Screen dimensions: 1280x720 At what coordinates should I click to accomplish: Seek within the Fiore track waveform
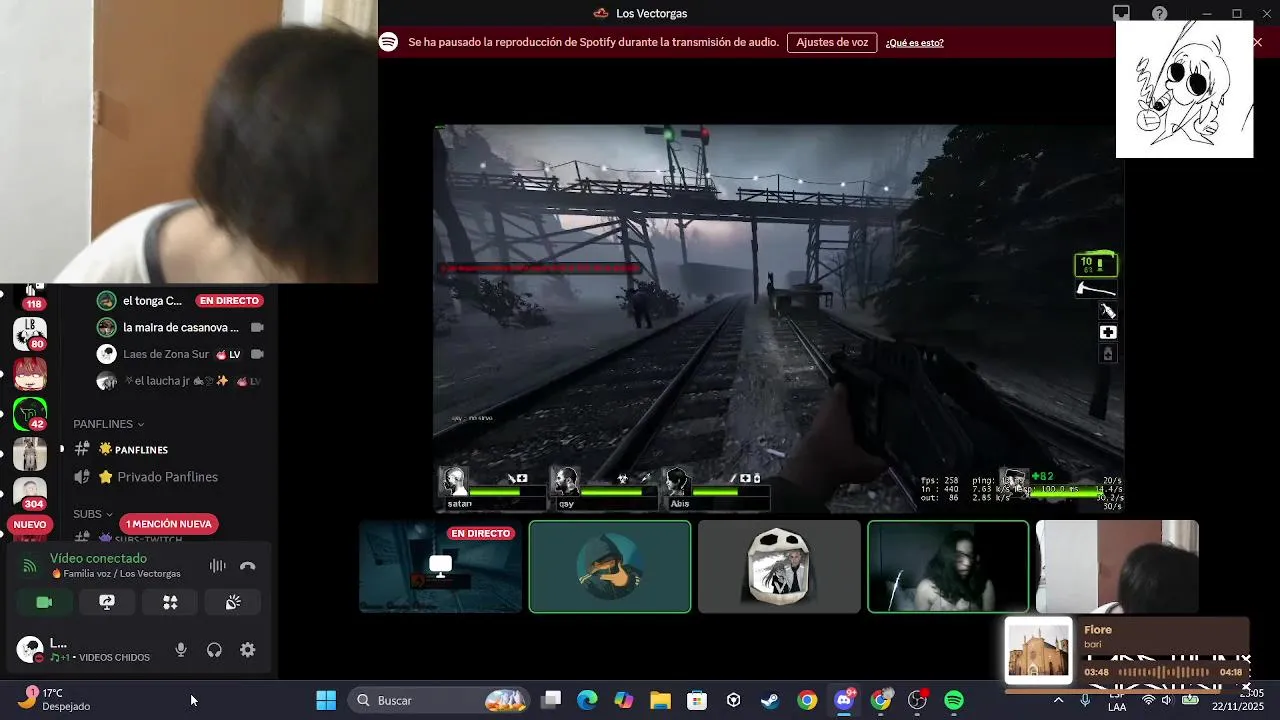pyautogui.click(x=1164, y=672)
